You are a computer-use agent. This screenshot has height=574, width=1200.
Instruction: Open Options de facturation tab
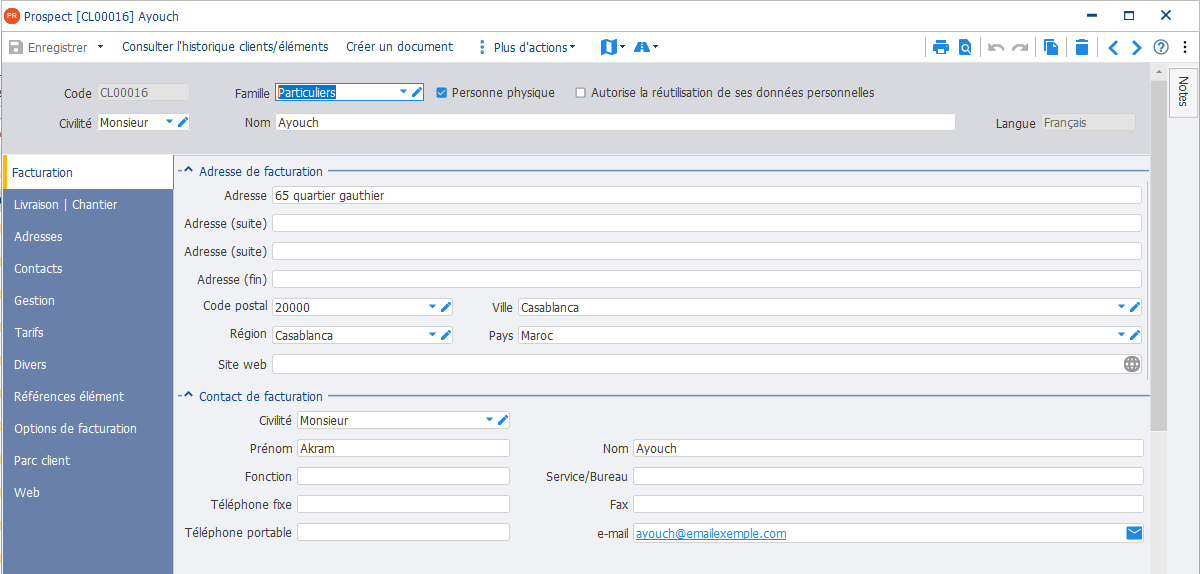[88, 429]
